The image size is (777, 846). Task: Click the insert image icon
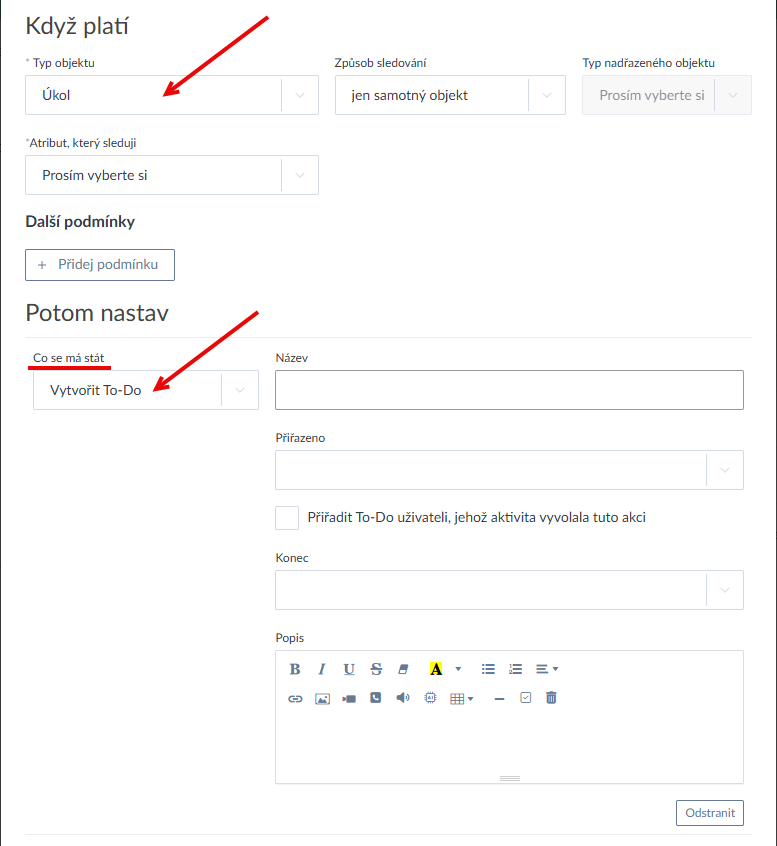pyautogui.click(x=322, y=699)
